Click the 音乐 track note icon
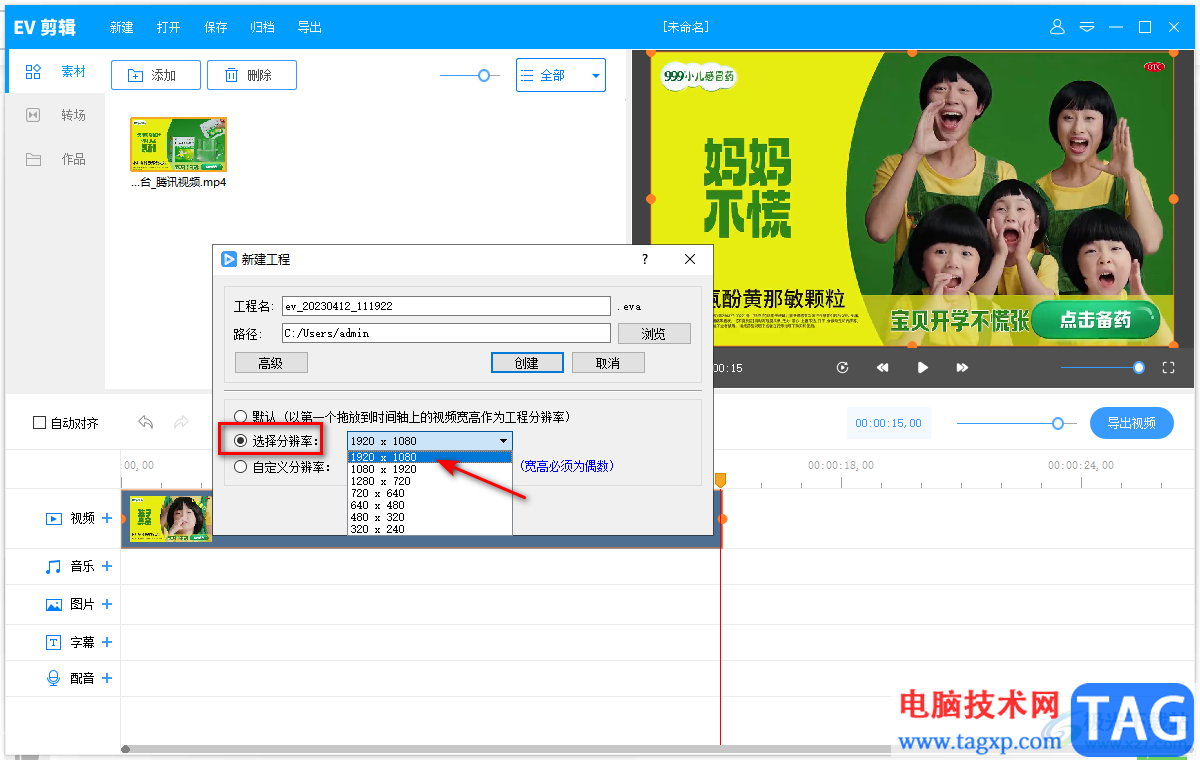Image resolution: width=1200 pixels, height=760 pixels. pyautogui.click(x=54, y=566)
